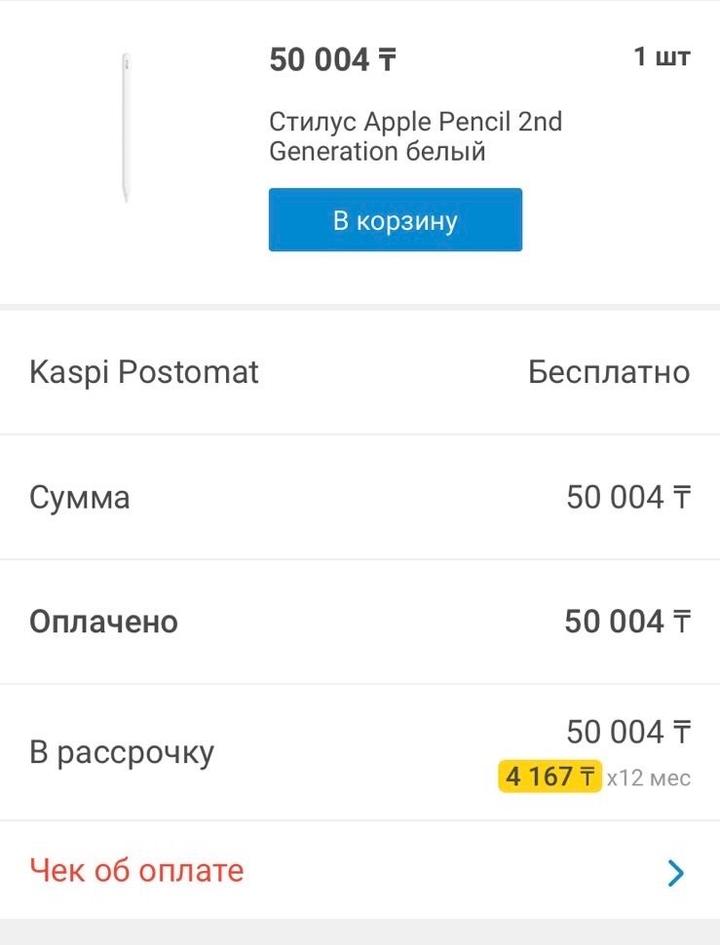Select the Kaspi Postomat delivery label

(144, 372)
